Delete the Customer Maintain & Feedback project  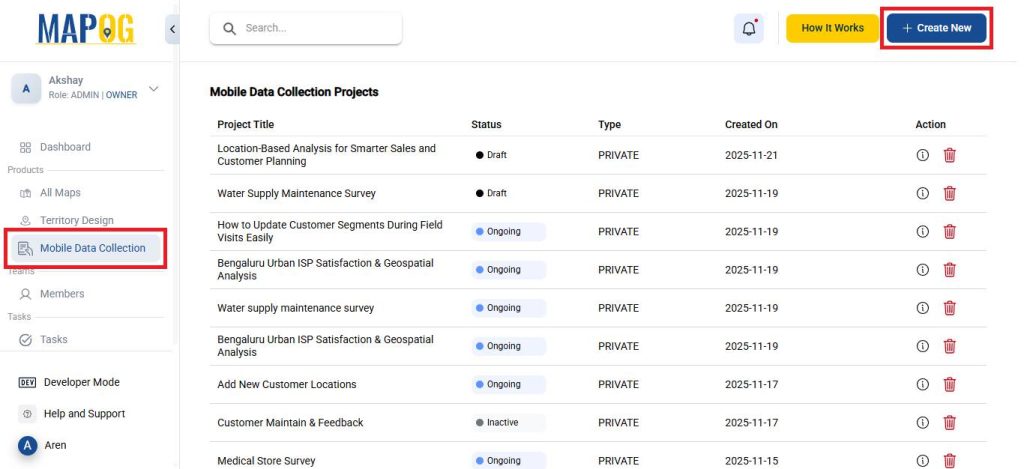[x=949, y=422]
